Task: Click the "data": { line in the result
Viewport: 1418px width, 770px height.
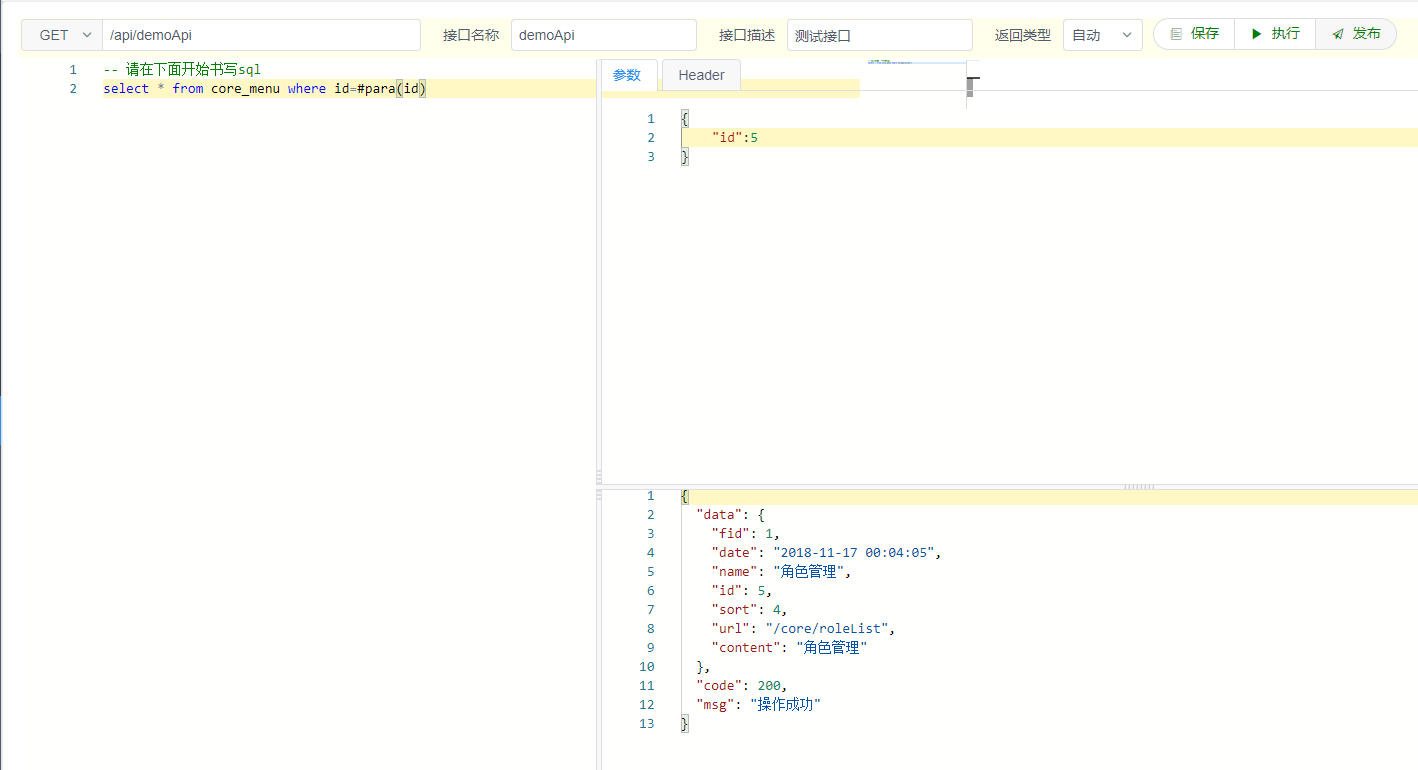Action: [x=731, y=515]
